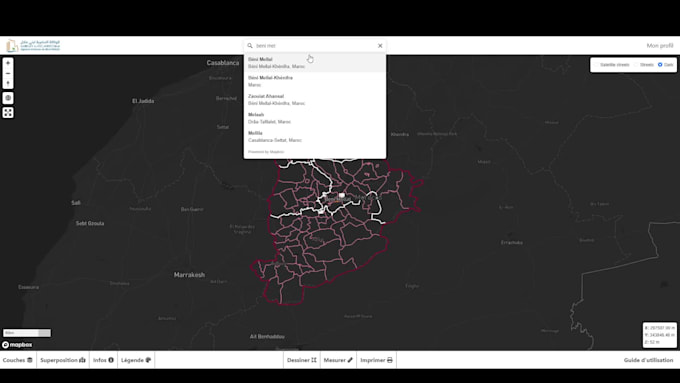Screen dimensions: 680x383
Task: Open the Couches layers panel
Action: 18,360
